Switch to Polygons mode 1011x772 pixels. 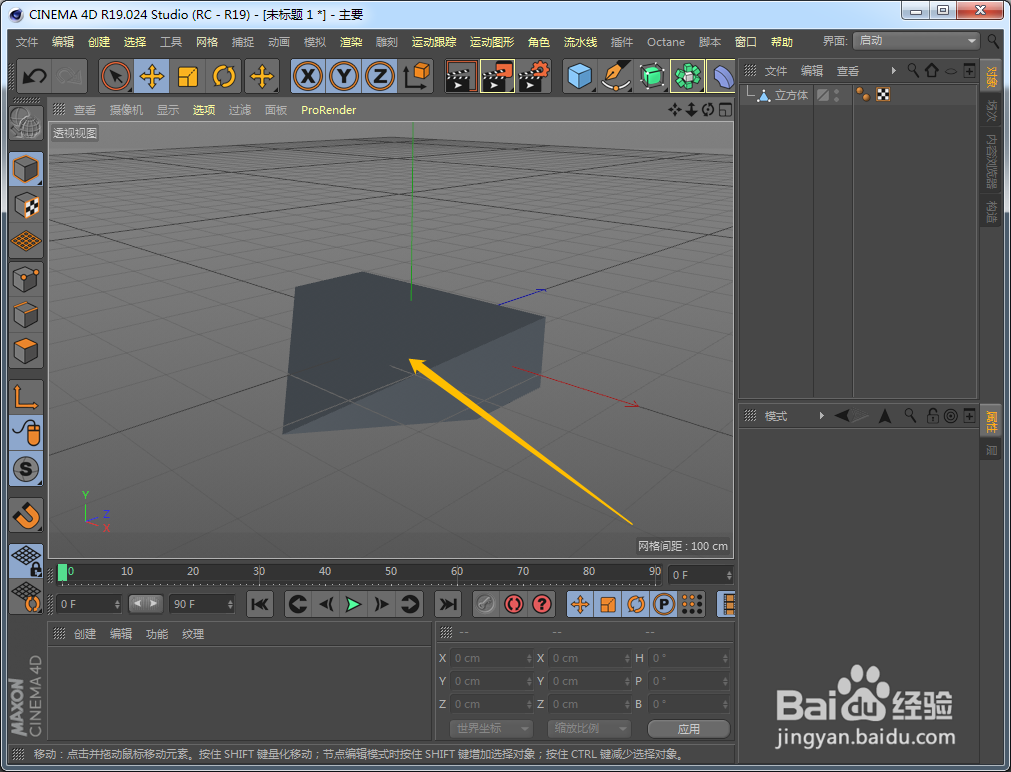tap(26, 351)
